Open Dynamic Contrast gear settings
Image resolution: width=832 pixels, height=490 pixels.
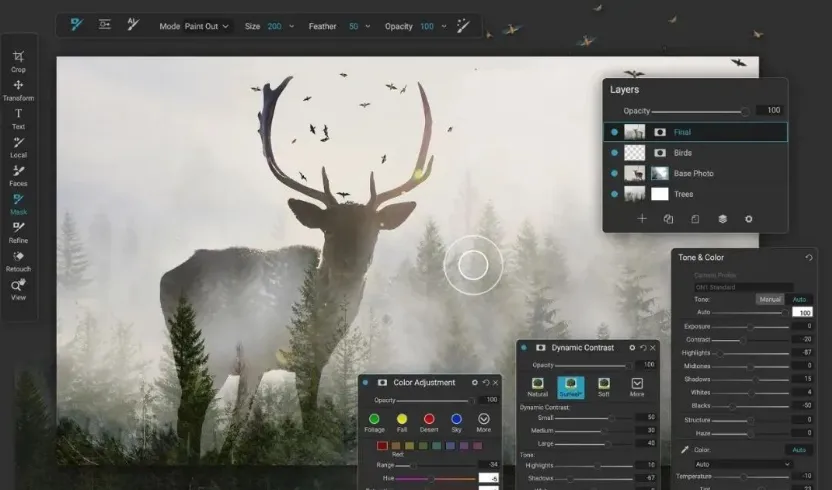click(x=632, y=348)
